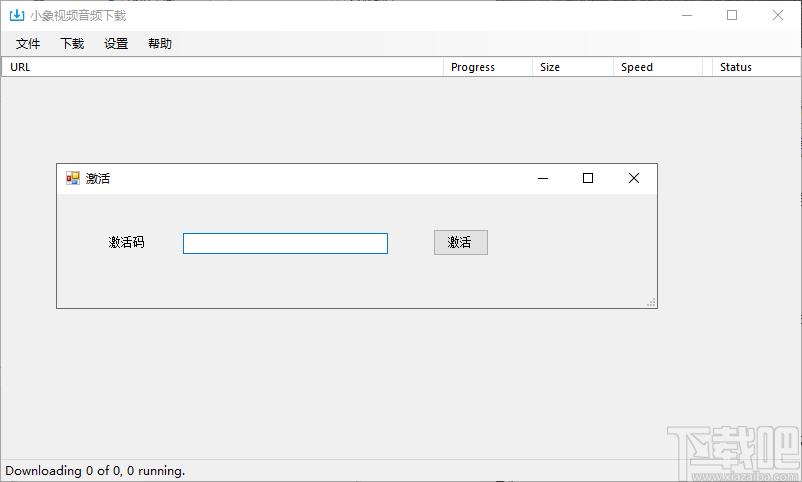Image resolution: width=802 pixels, height=482 pixels.
Task: Focus the 激活码 input field
Action: 285,244
